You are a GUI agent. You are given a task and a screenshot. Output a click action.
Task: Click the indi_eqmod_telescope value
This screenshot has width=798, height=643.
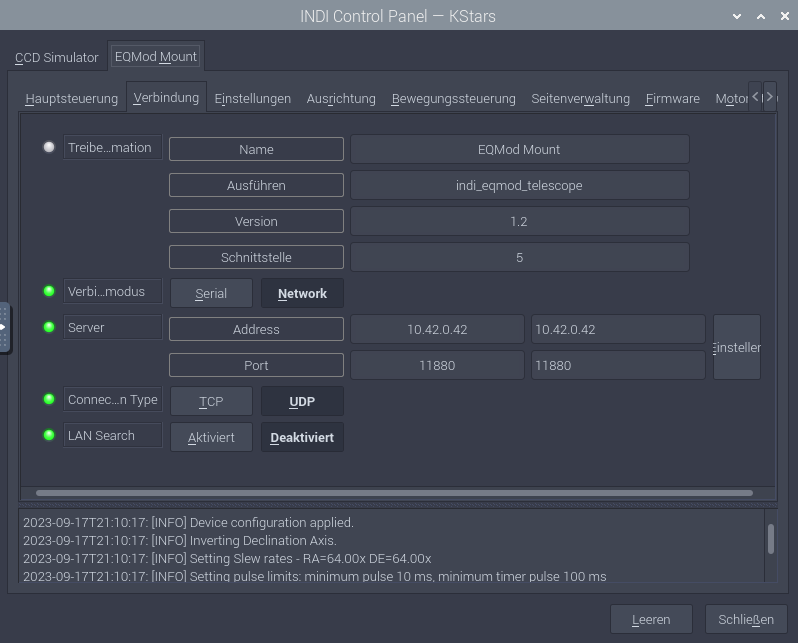pos(520,185)
